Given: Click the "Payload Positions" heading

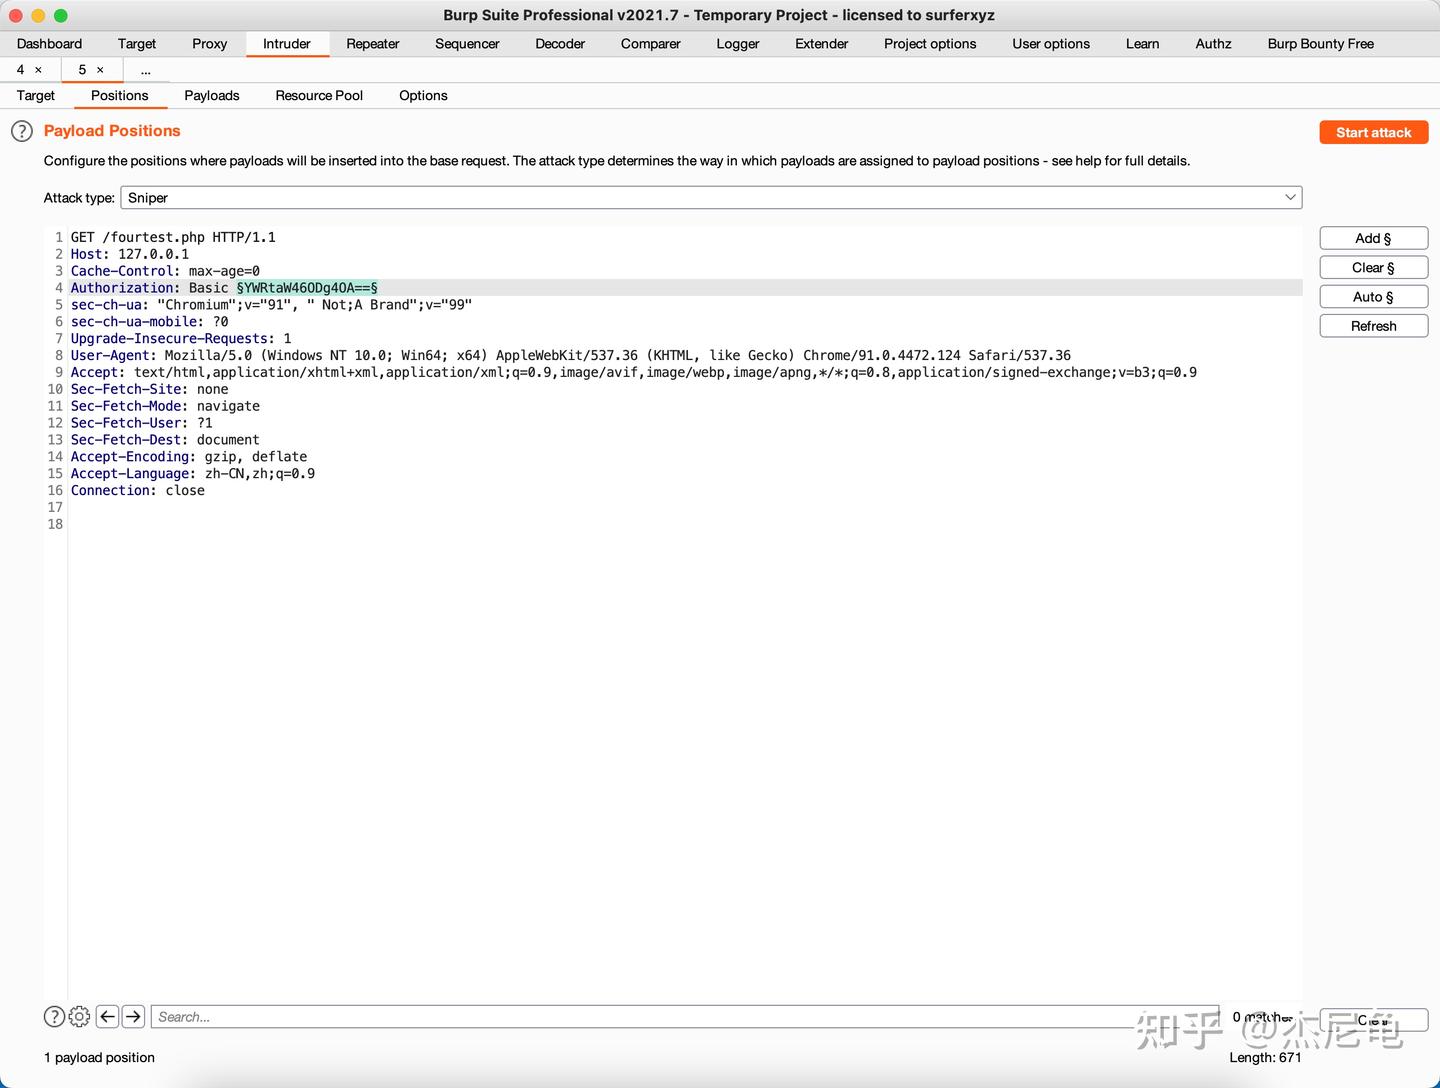Looking at the screenshot, I should (112, 131).
